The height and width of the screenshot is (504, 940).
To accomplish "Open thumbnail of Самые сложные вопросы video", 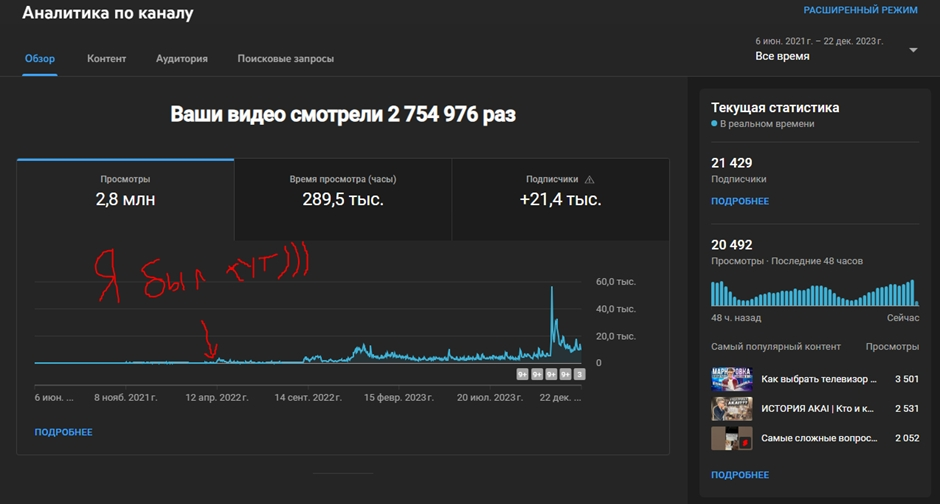I will tap(731, 438).
